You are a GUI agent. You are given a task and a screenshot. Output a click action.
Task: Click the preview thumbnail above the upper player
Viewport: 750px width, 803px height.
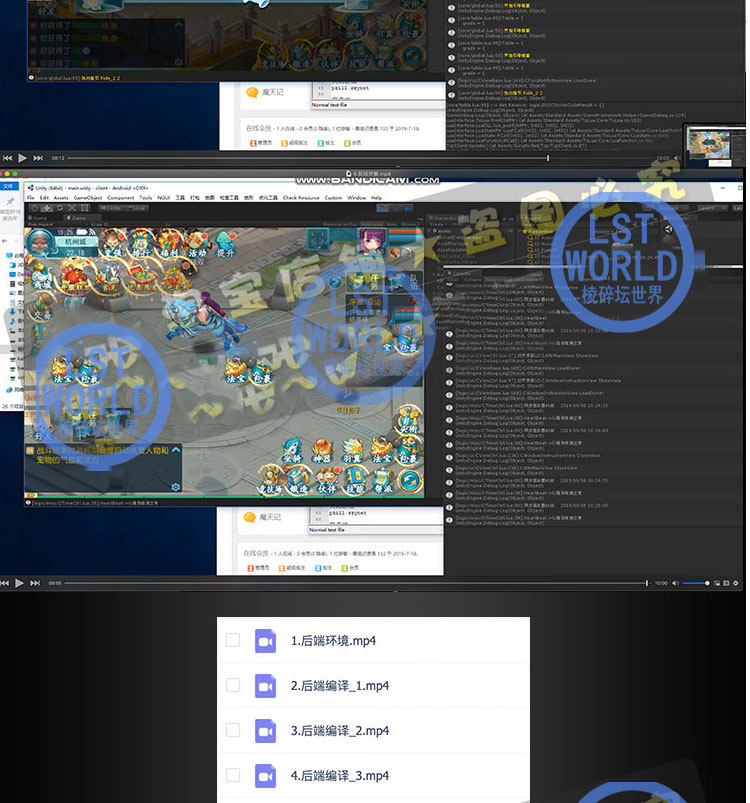tap(715, 147)
